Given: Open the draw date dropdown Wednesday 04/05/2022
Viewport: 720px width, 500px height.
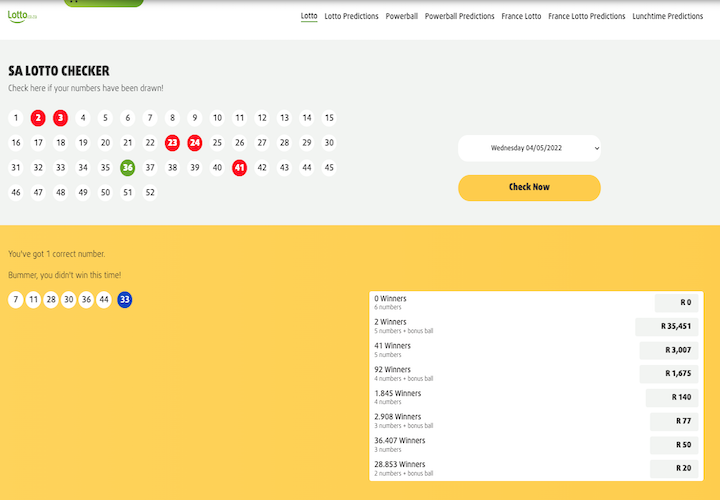Looking at the screenshot, I should (529, 148).
